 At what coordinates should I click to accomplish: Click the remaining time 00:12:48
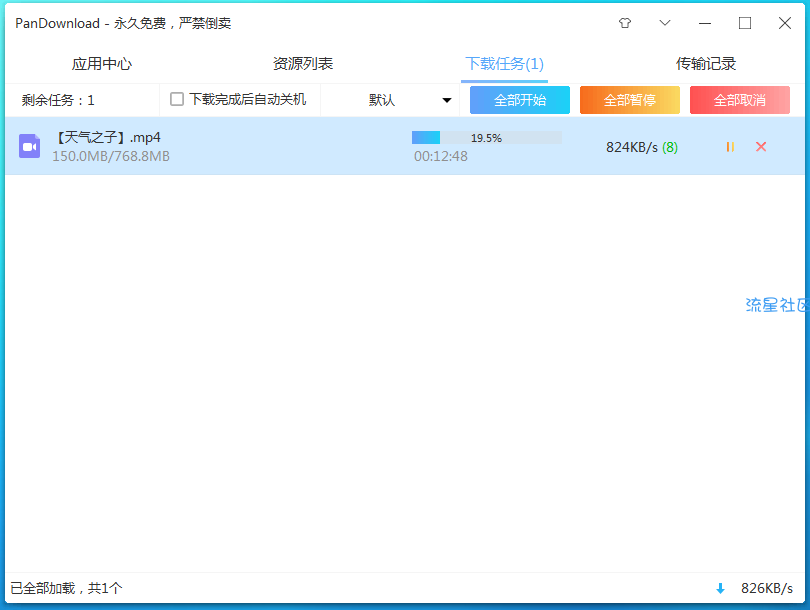pos(441,156)
